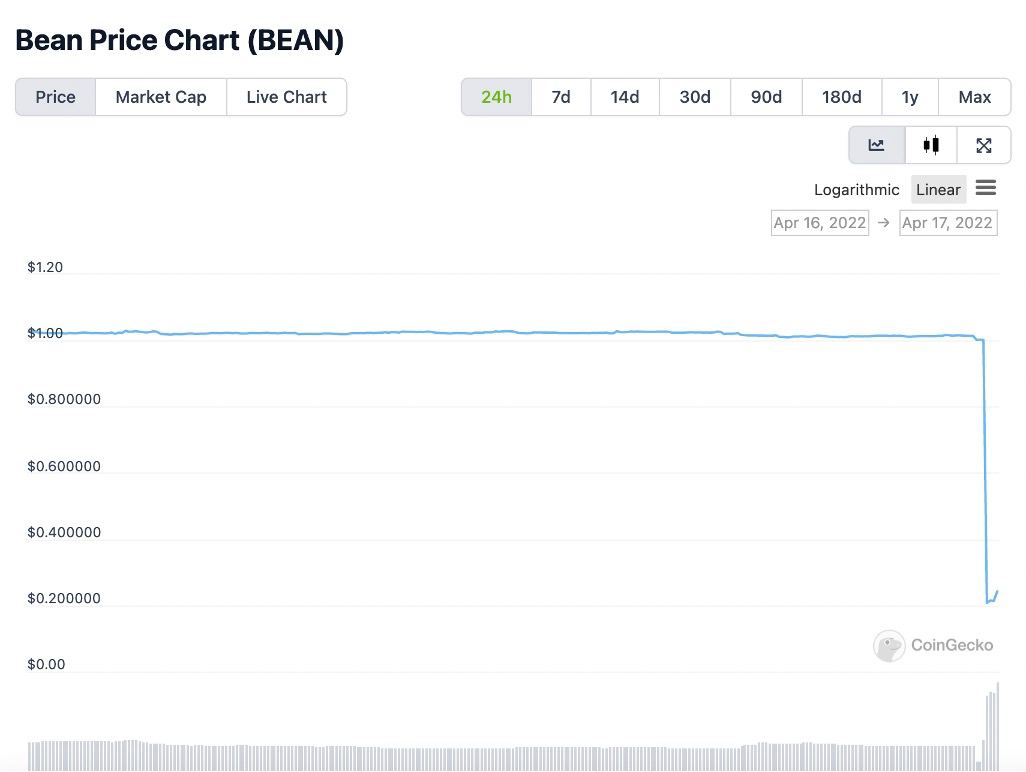Select the 24h time range
The image size is (1026, 772).
pos(497,97)
